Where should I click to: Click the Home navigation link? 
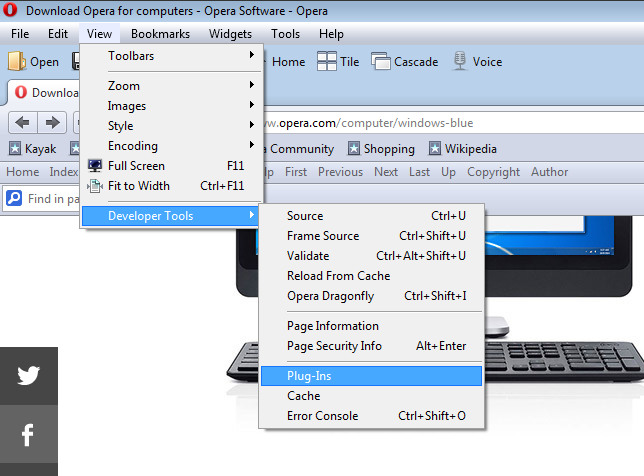(23, 172)
